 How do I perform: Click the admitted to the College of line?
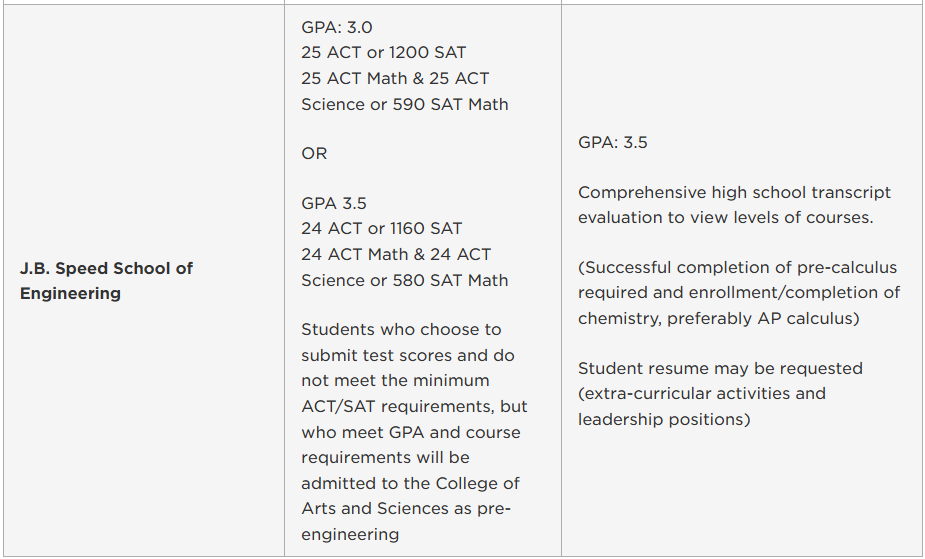[410, 484]
